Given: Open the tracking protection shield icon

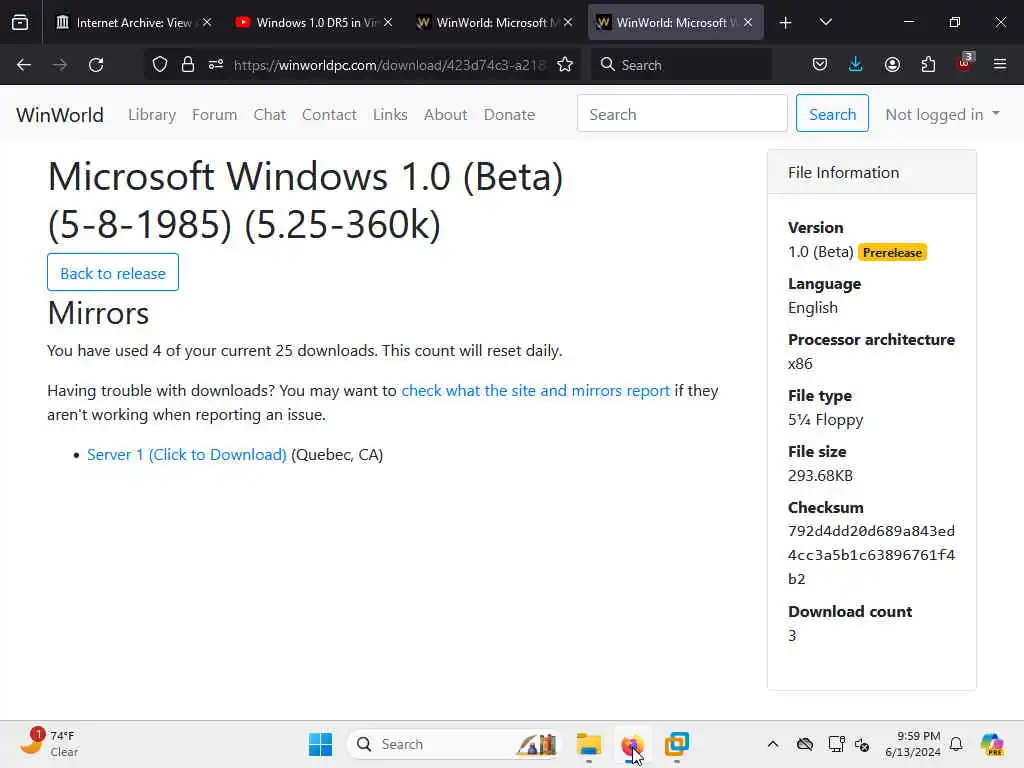Looking at the screenshot, I should pos(160,65).
